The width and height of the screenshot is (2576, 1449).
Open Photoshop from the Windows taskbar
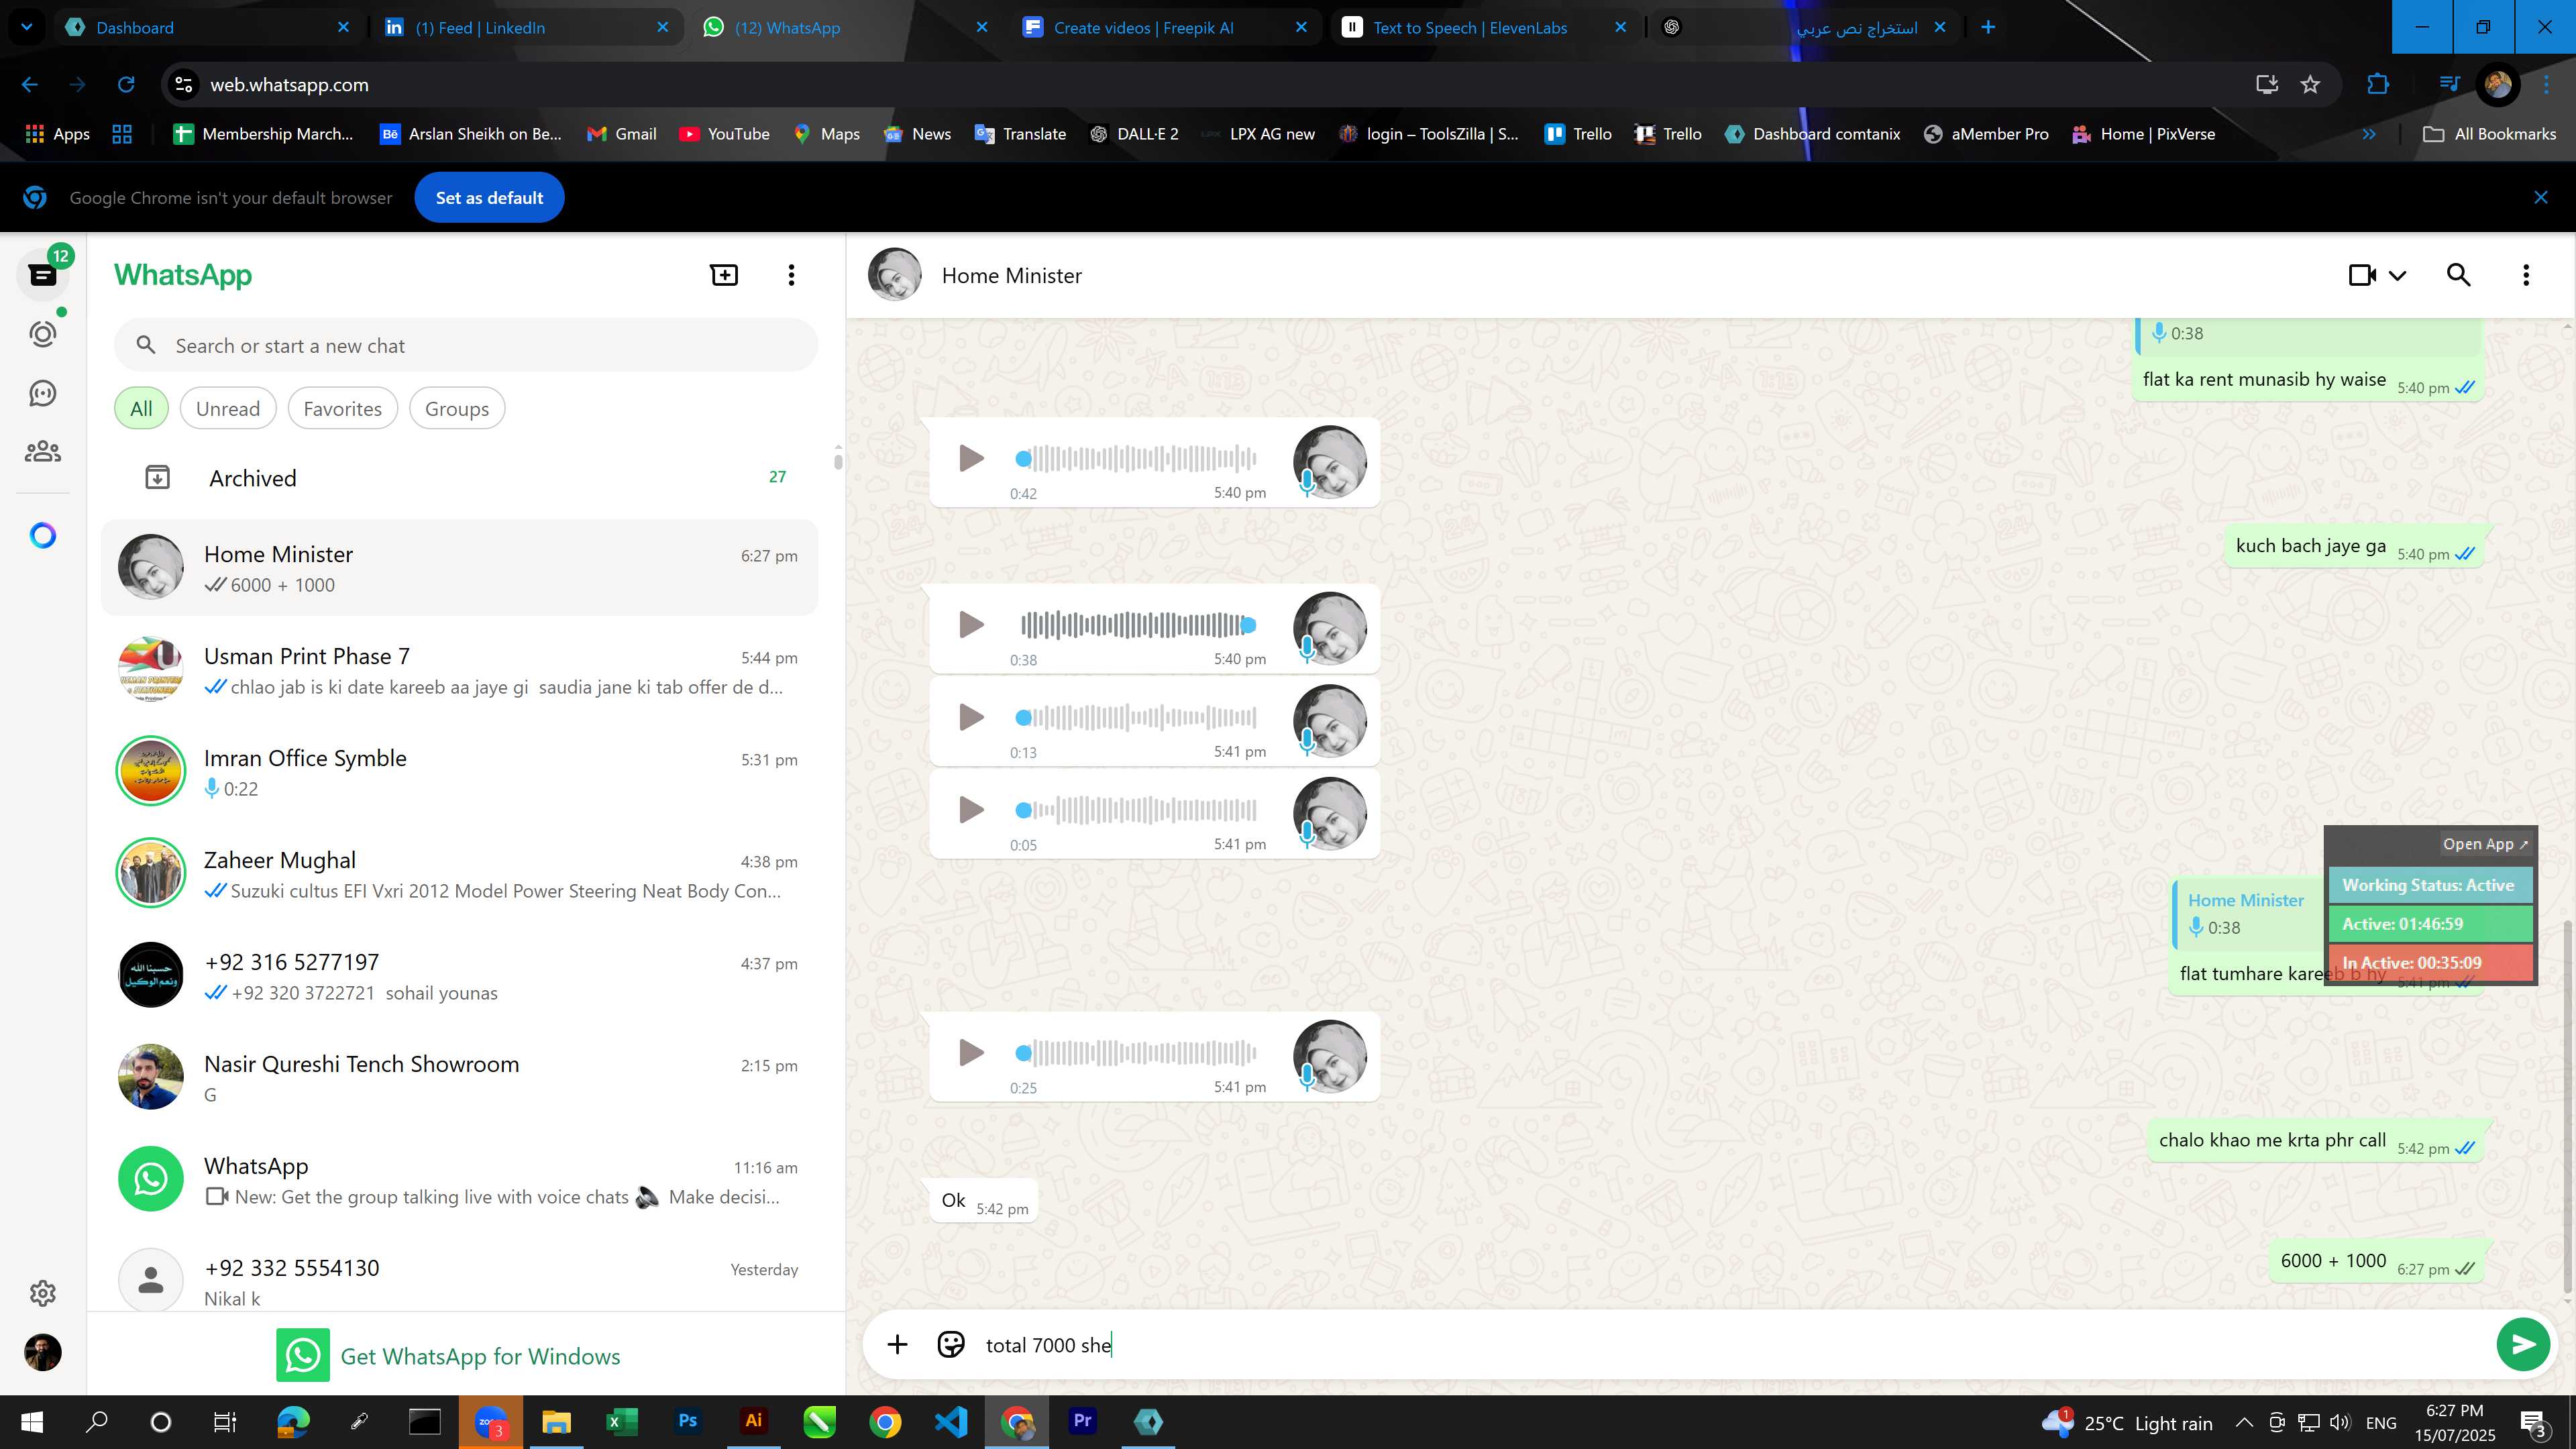[688, 1421]
